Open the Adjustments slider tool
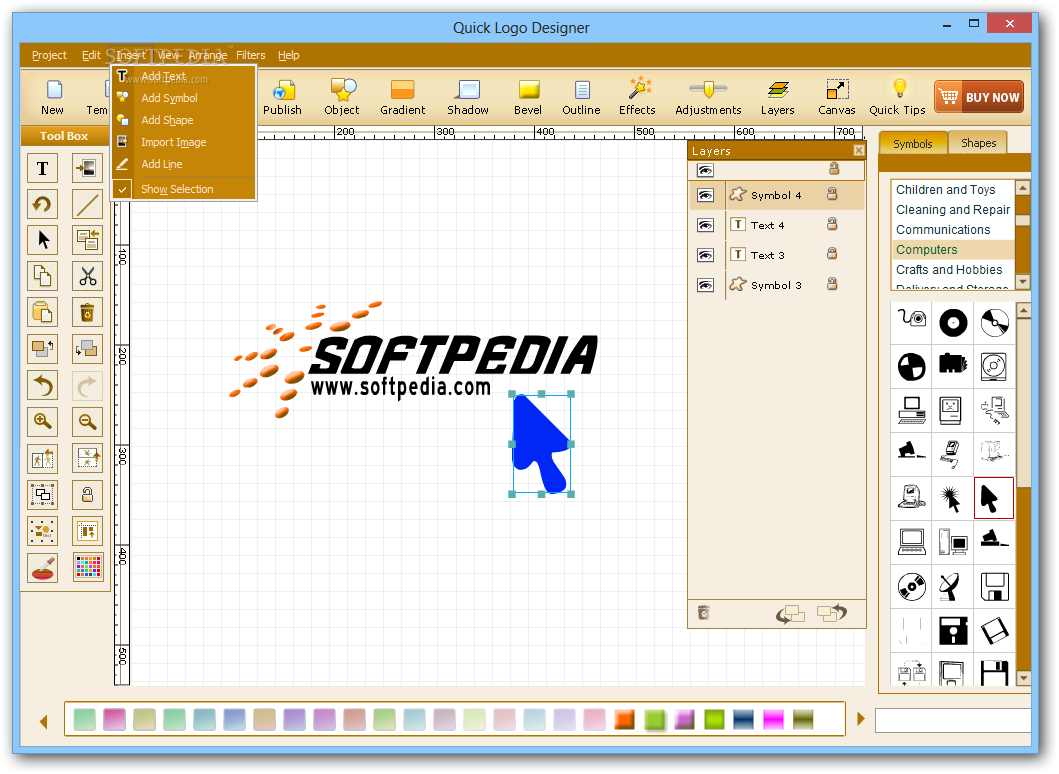Screen dimensions: 1059x774 click(708, 98)
